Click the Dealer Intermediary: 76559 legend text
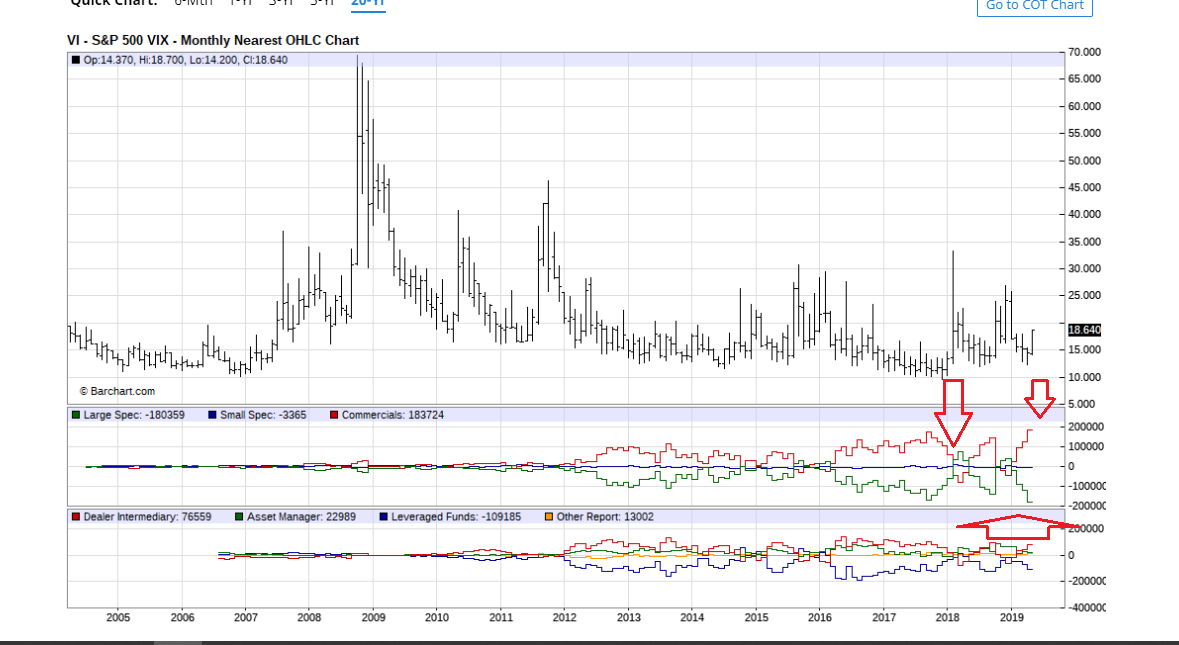Image resolution: width=1179 pixels, height=645 pixels. (x=147, y=517)
